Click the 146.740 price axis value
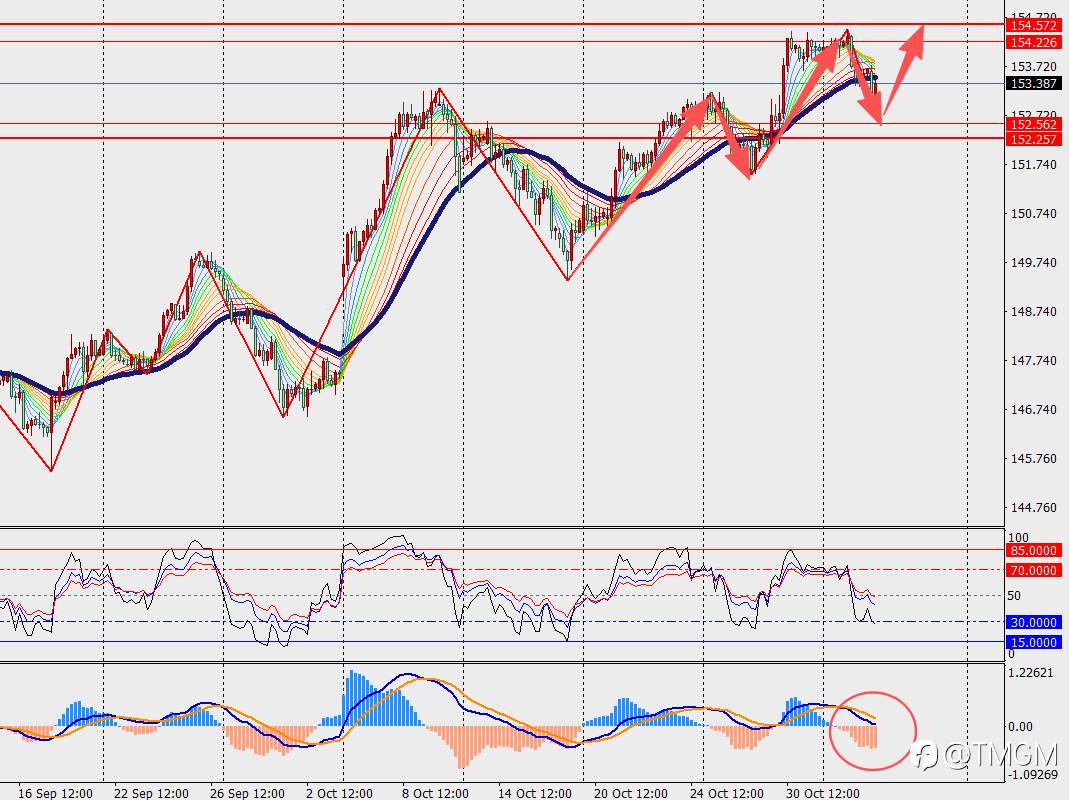1069x800 pixels. click(x=1034, y=410)
